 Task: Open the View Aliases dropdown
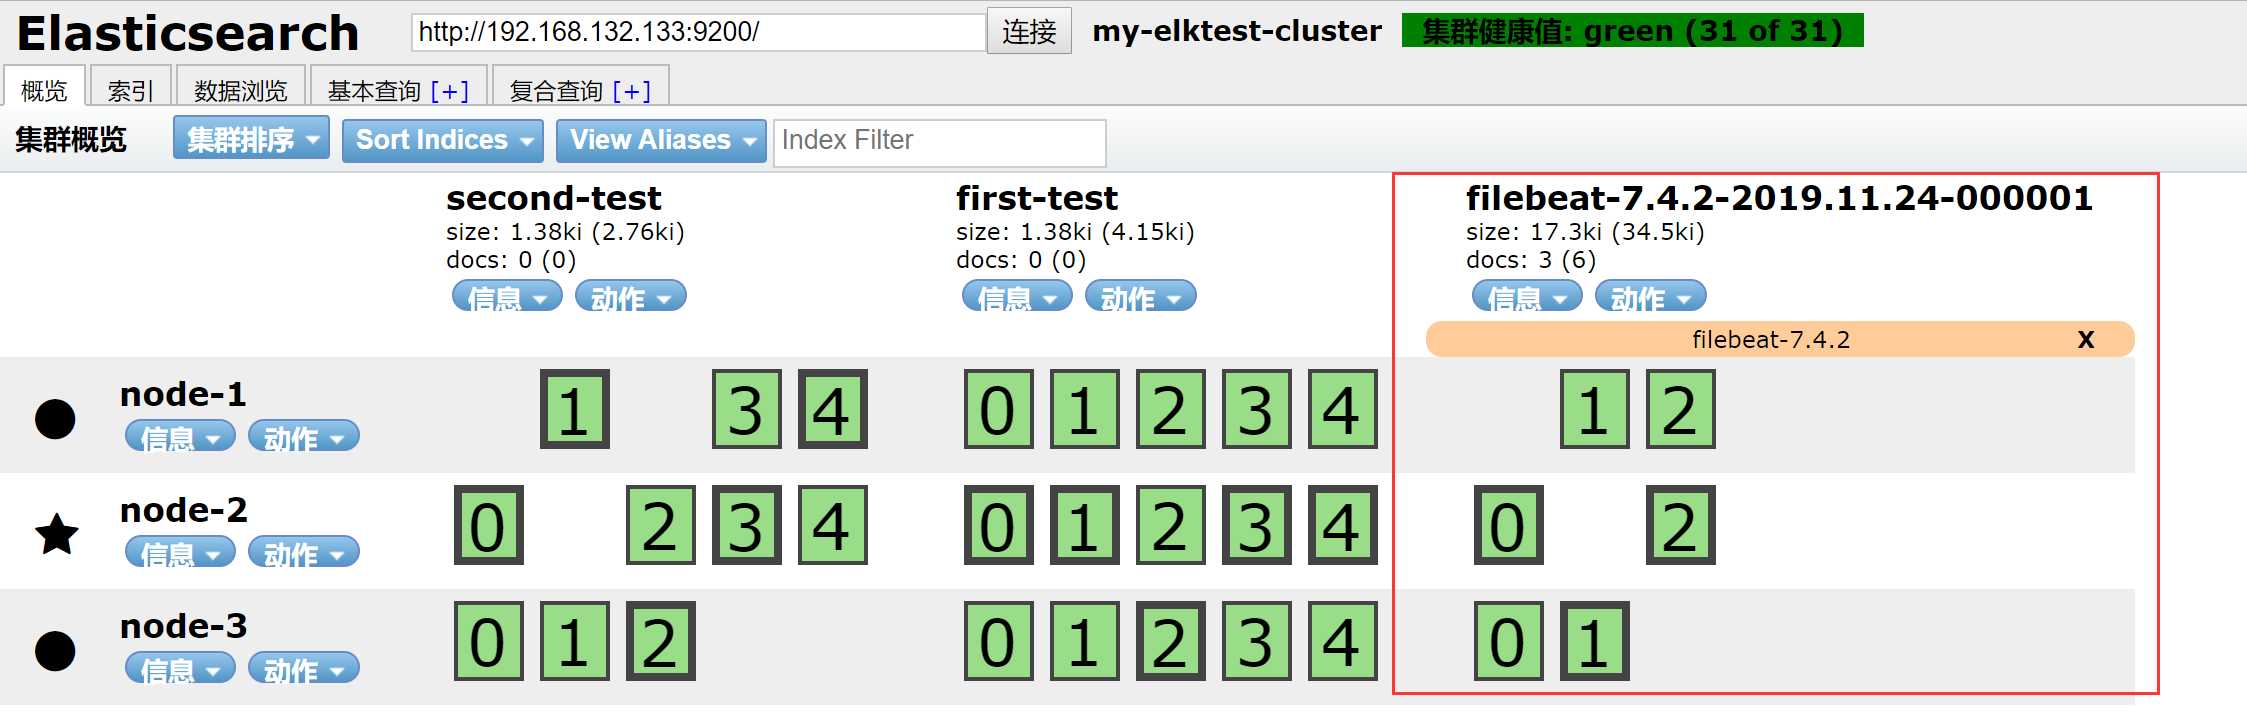click(661, 140)
